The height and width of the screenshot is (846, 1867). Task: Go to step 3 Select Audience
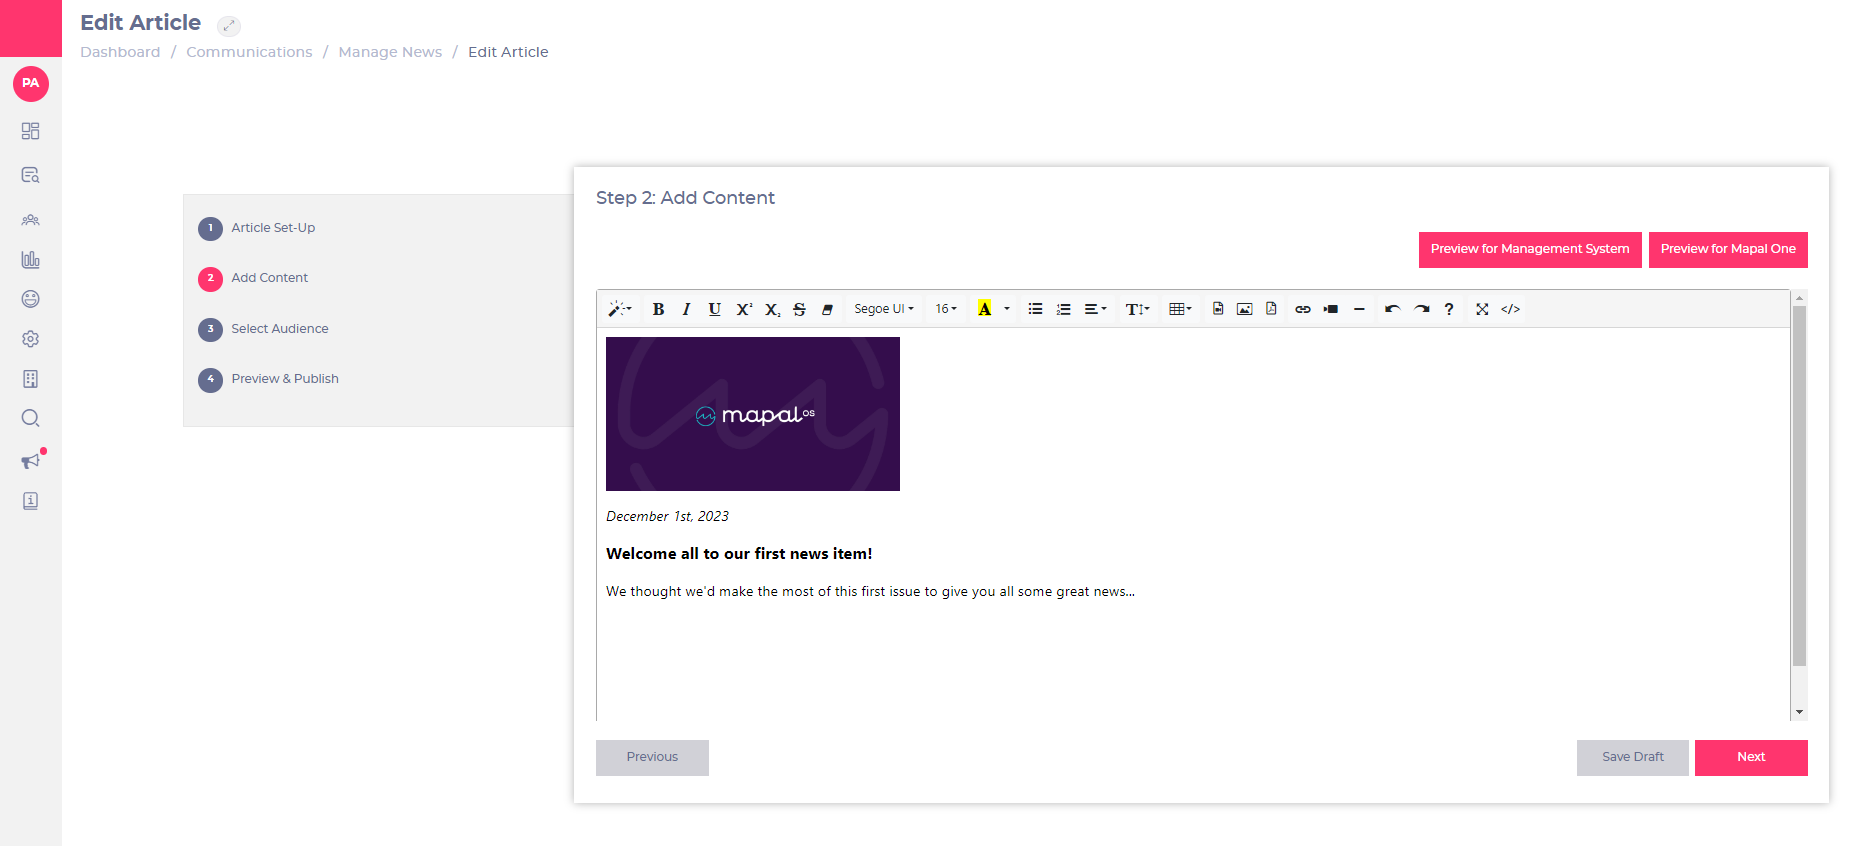point(263,329)
